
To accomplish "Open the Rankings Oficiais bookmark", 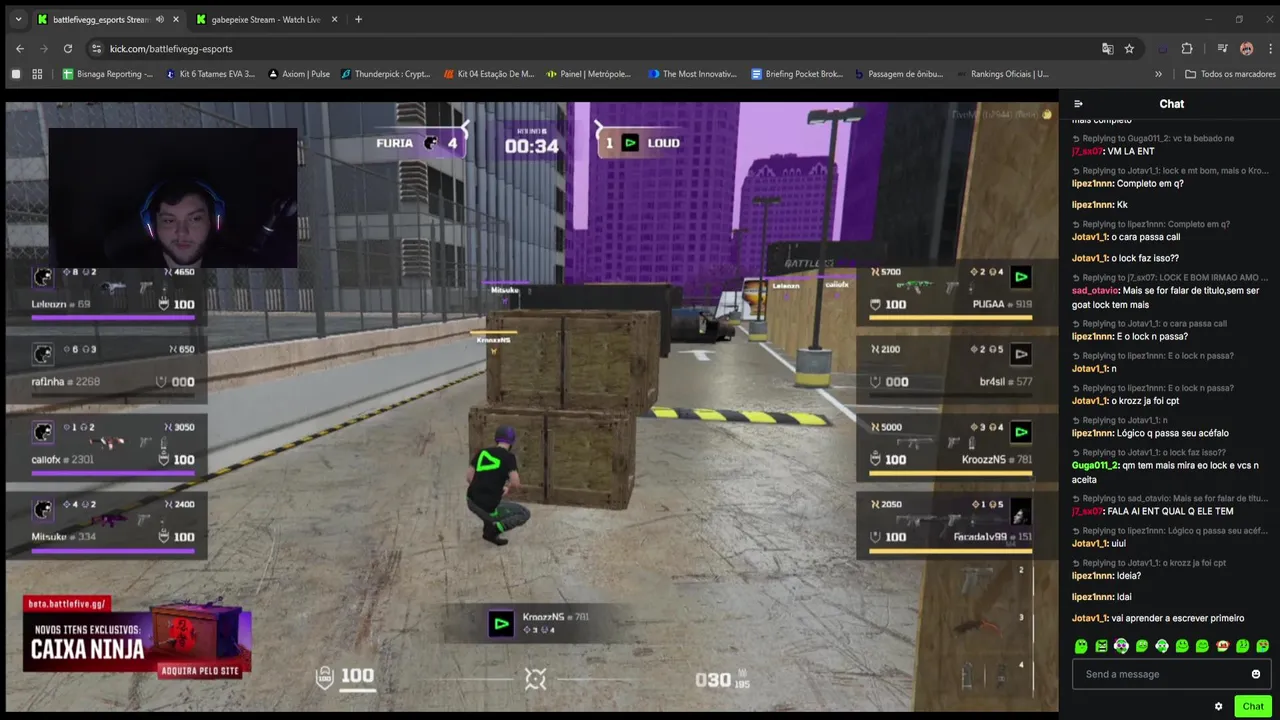I will click(1001, 74).
